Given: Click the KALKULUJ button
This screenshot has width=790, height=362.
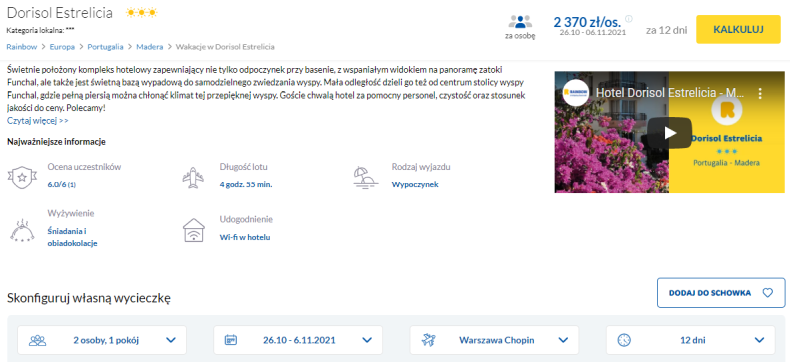Looking at the screenshot, I should coord(739,29).
